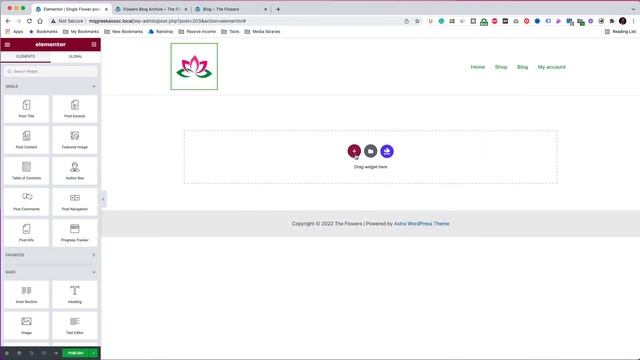Click the browser home button
The image size is (640, 360).
pyautogui.click(x=40, y=21)
